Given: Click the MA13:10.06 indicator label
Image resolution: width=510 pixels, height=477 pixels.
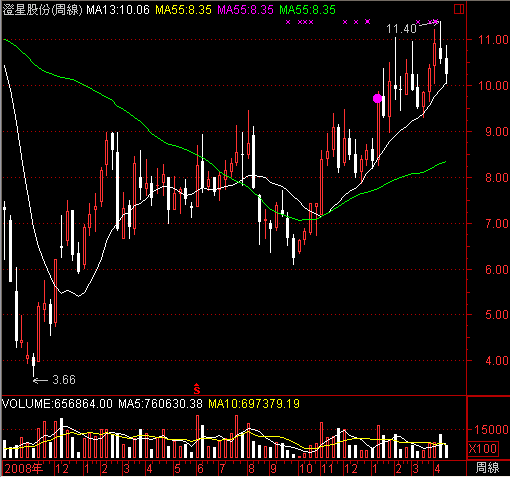Looking at the screenshot, I should (x=118, y=10).
